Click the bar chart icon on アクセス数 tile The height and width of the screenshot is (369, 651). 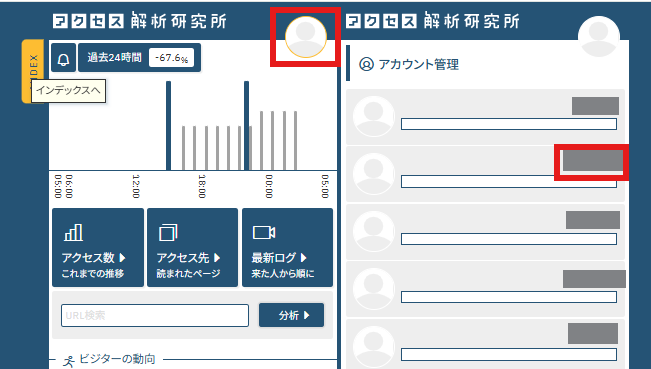point(73,232)
